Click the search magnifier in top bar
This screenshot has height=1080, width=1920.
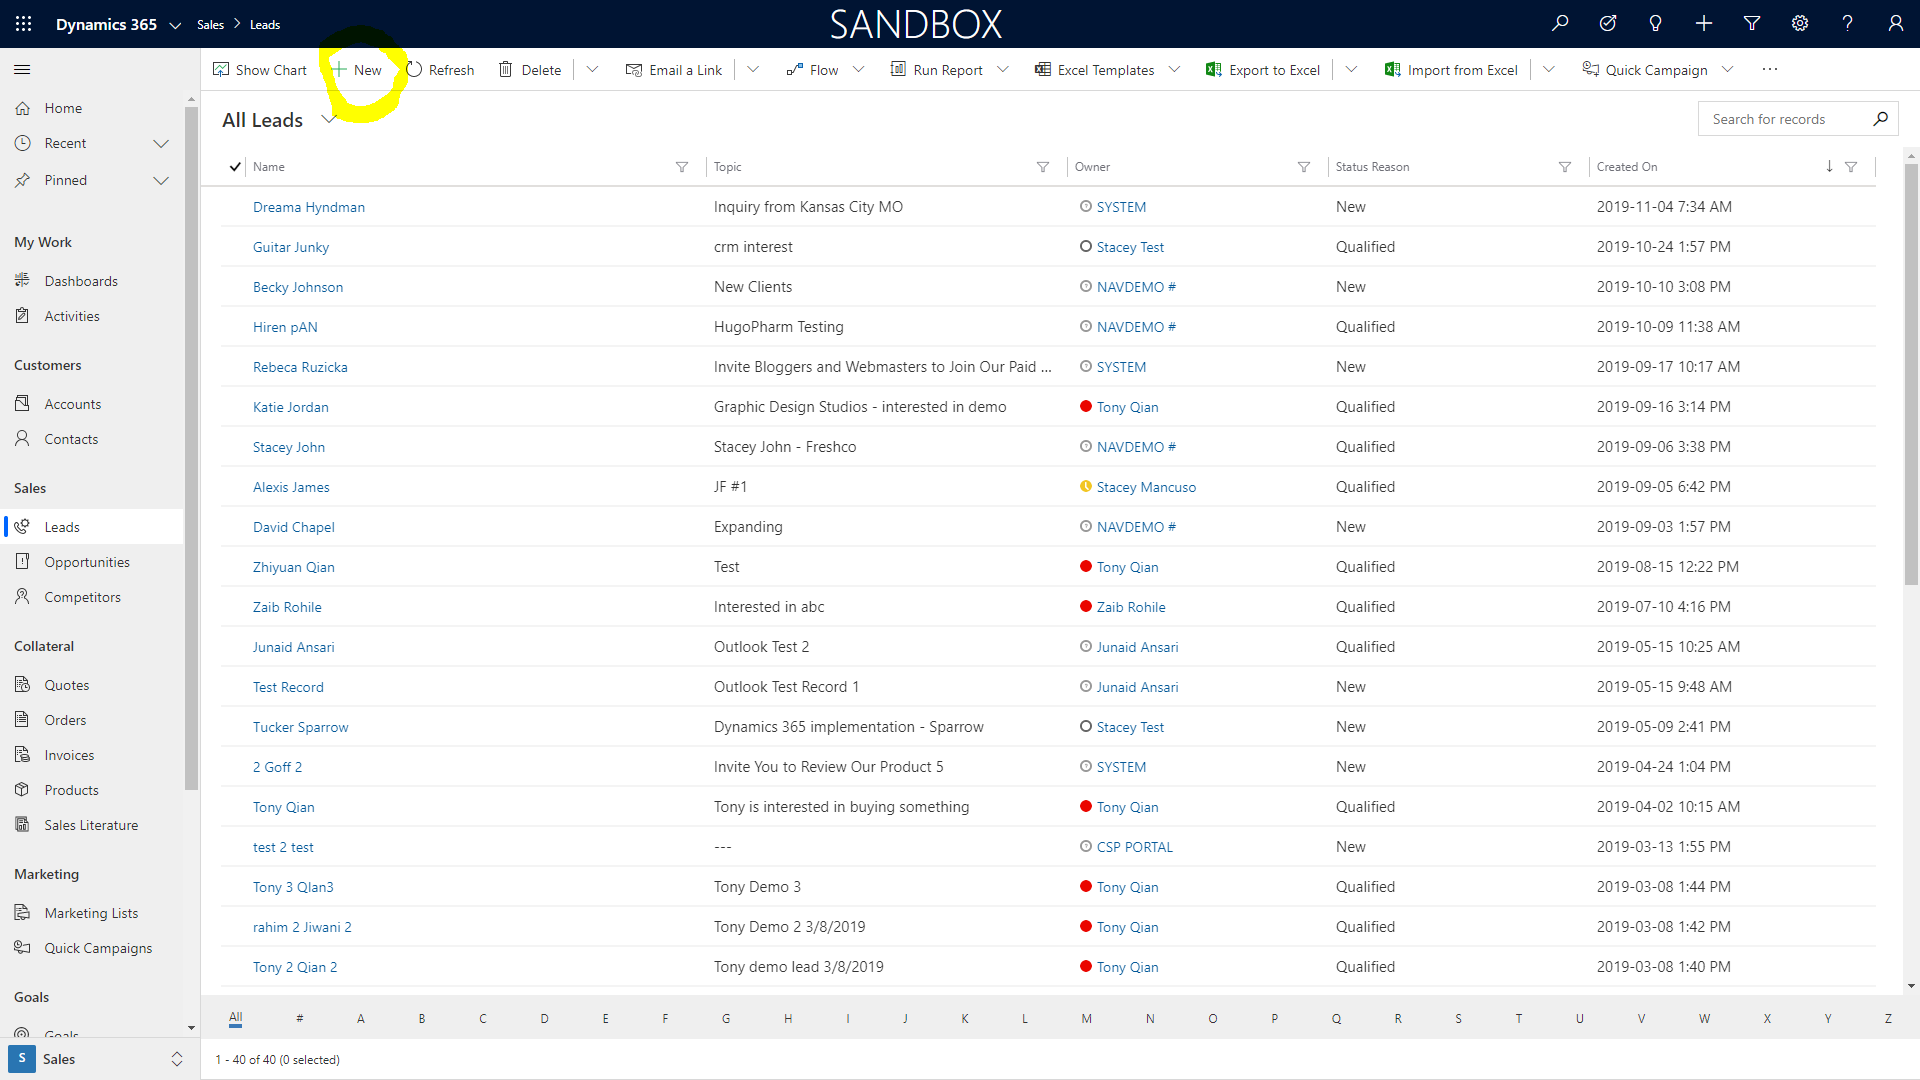(1560, 24)
